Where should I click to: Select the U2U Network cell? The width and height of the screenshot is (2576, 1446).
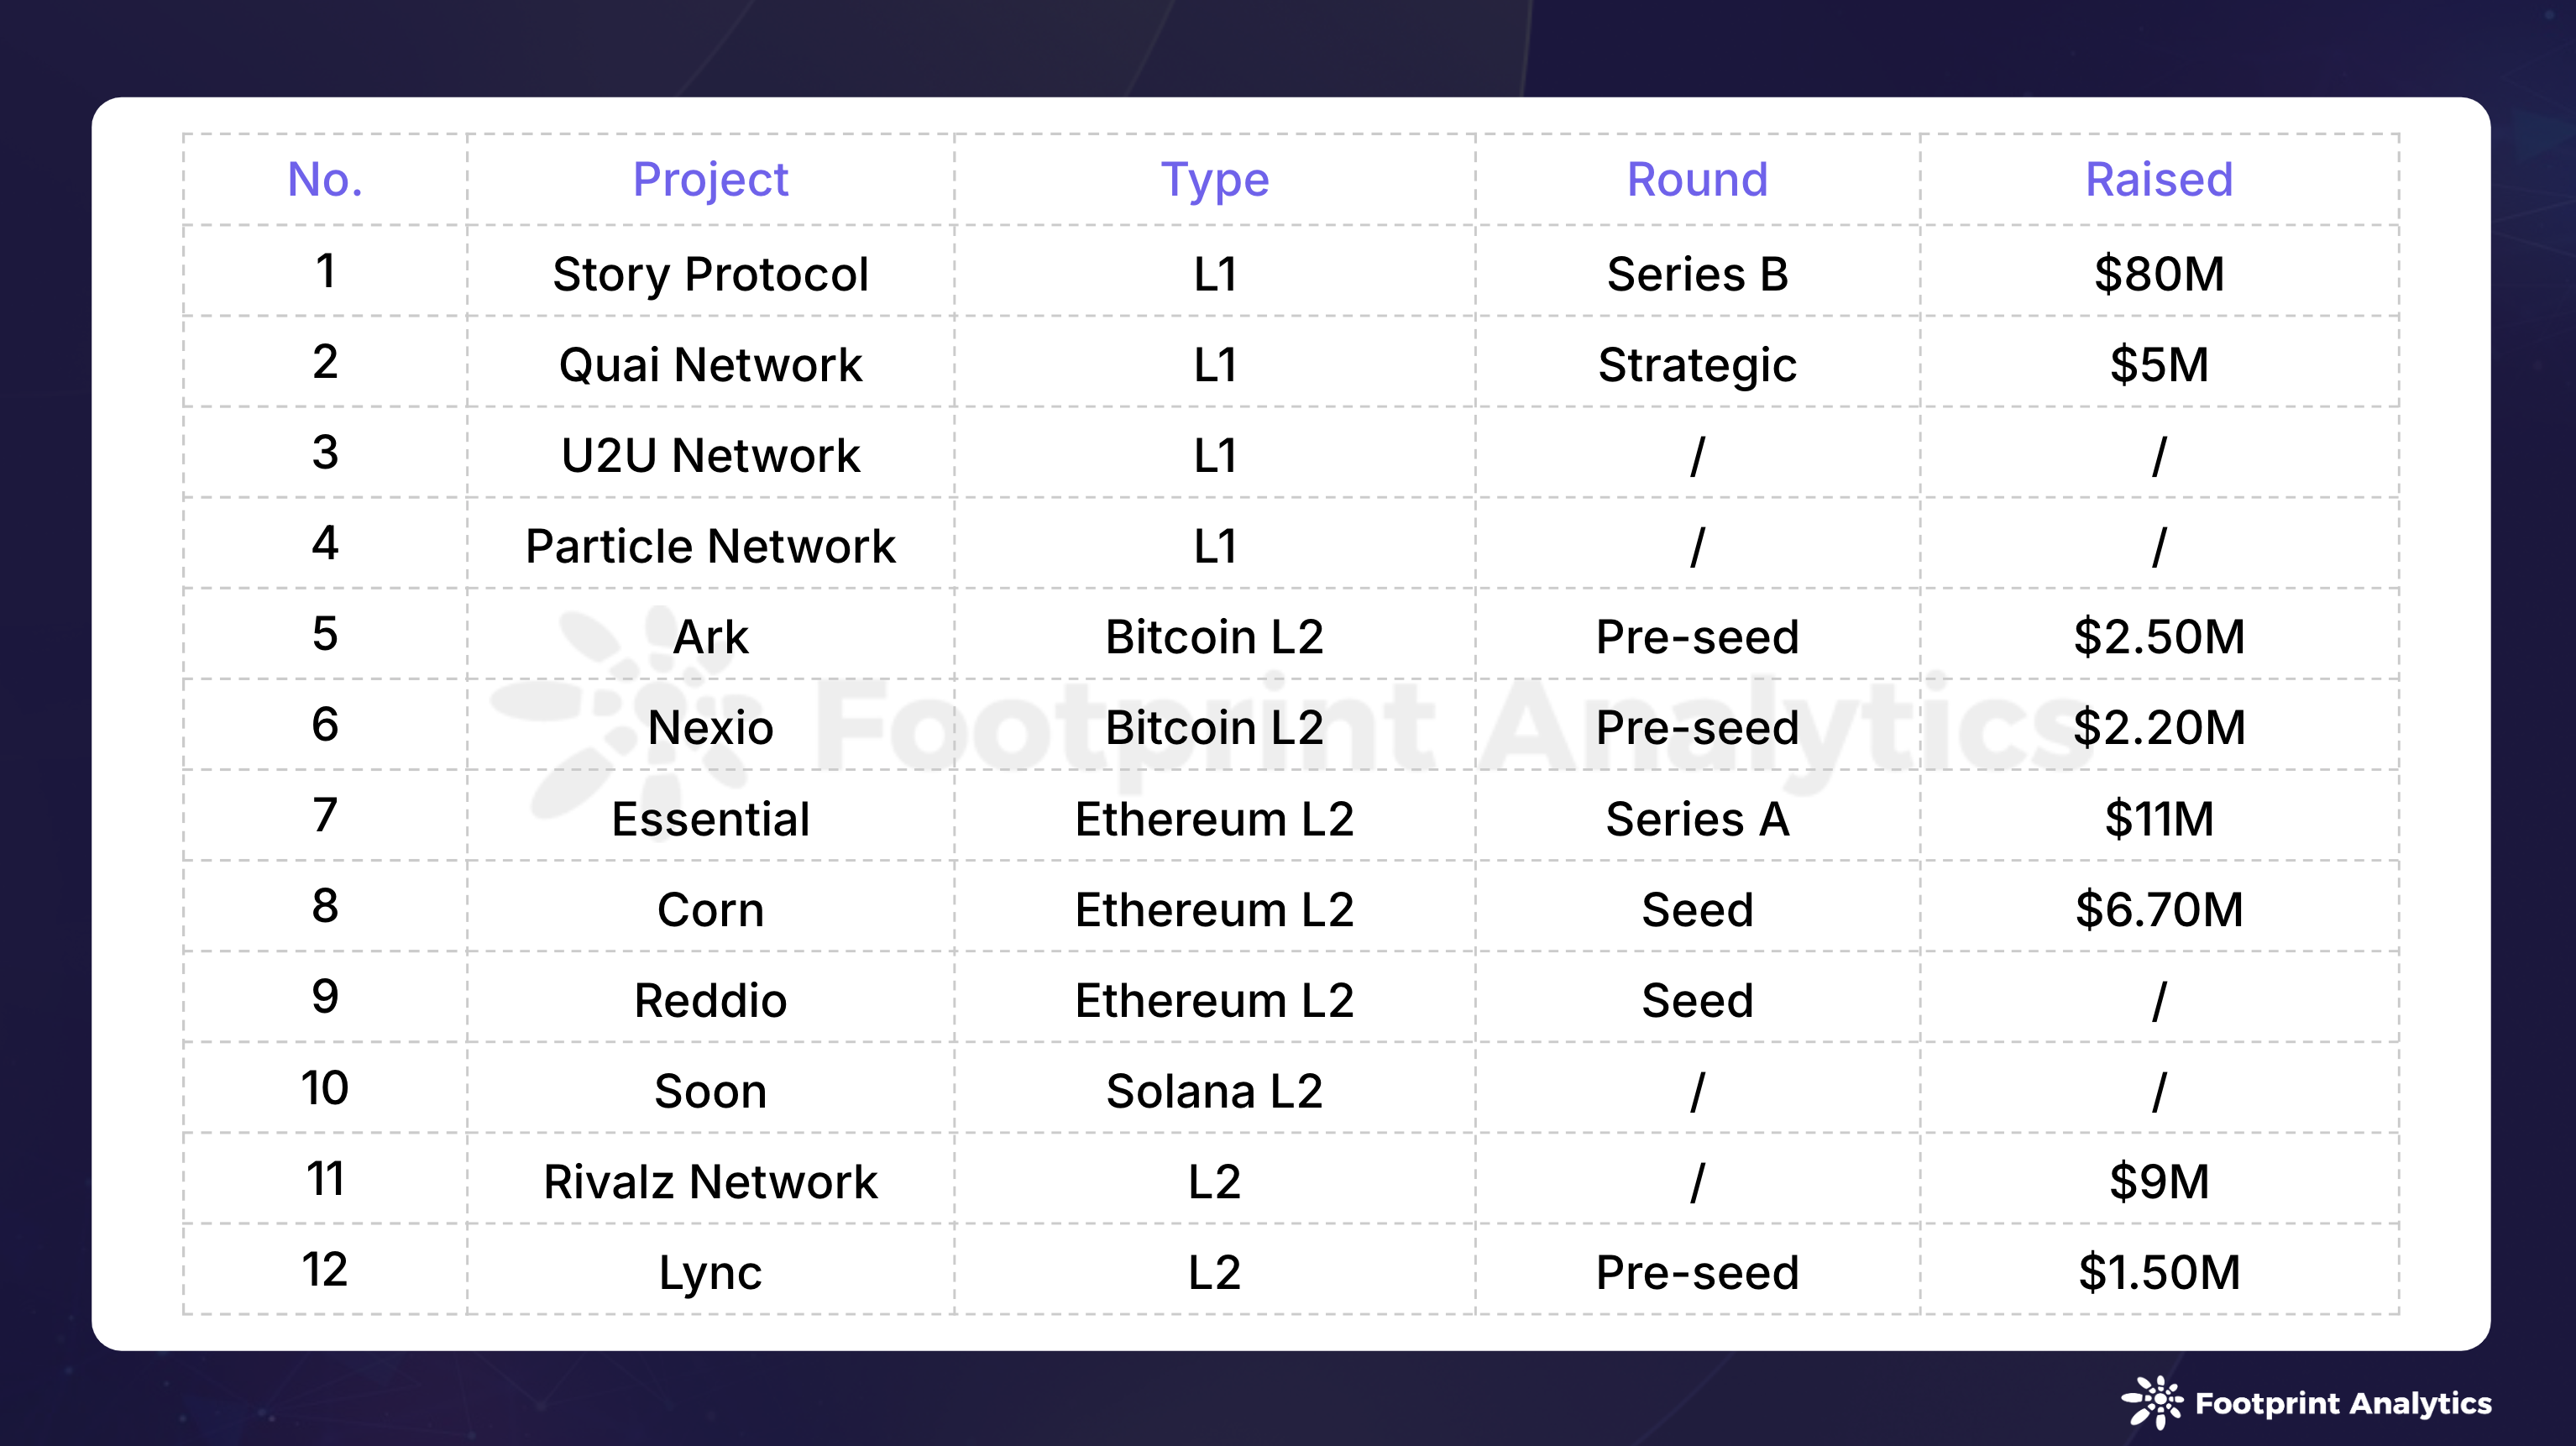pos(710,456)
